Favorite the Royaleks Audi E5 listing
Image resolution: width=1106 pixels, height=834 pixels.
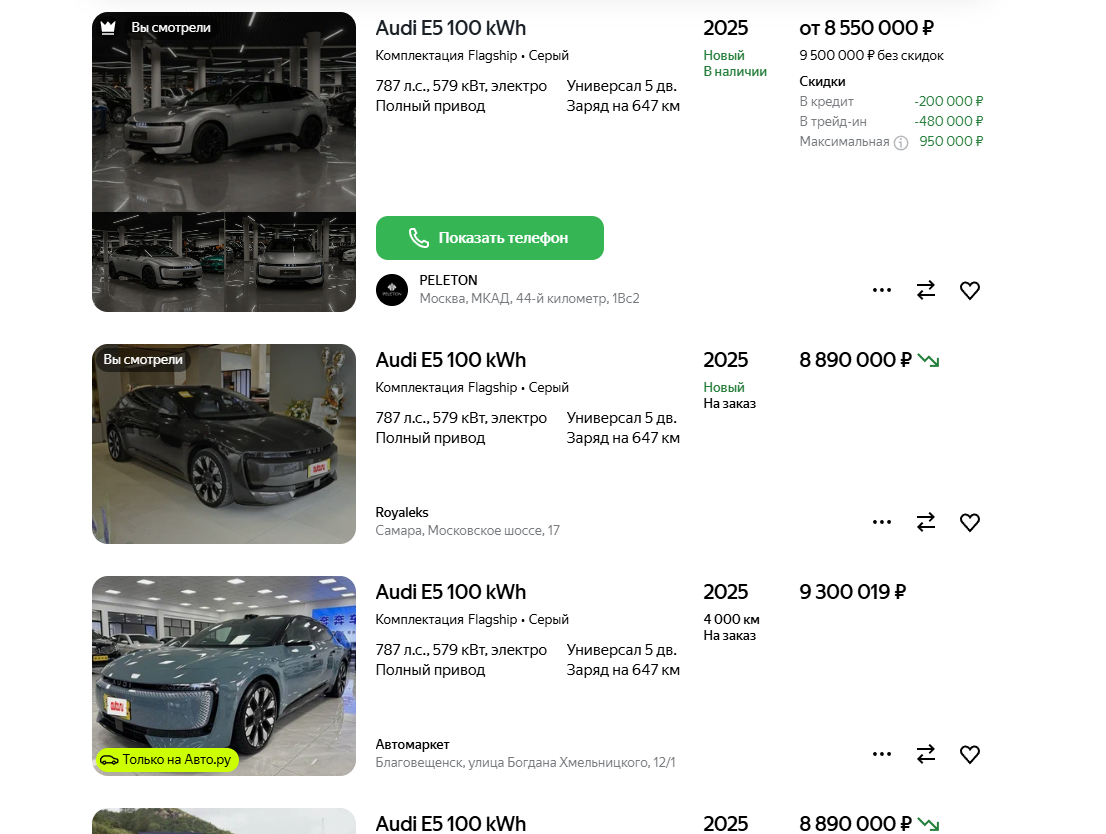pyautogui.click(x=969, y=522)
